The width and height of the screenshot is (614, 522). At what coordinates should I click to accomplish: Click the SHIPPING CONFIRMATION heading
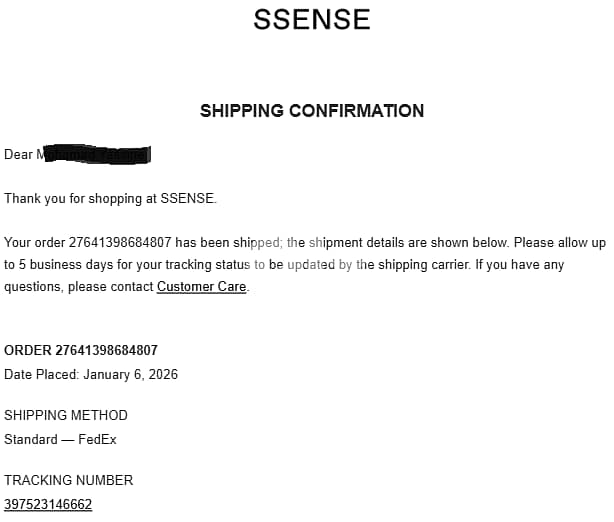click(311, 110)
